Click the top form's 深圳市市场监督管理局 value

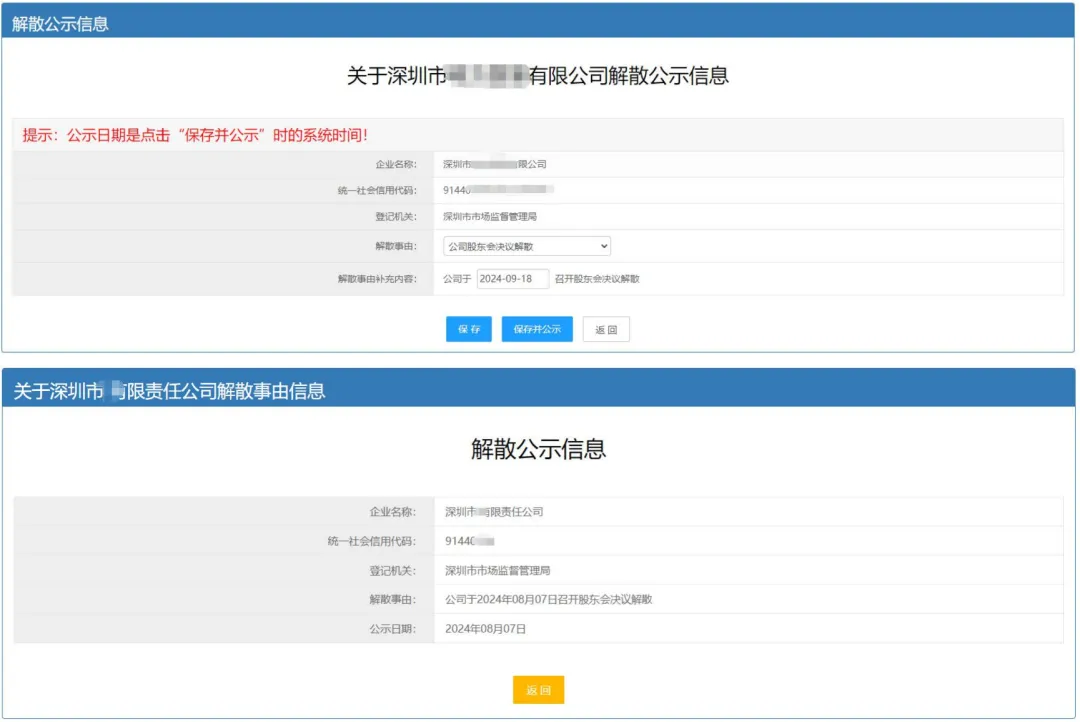(x=490, y=216)
